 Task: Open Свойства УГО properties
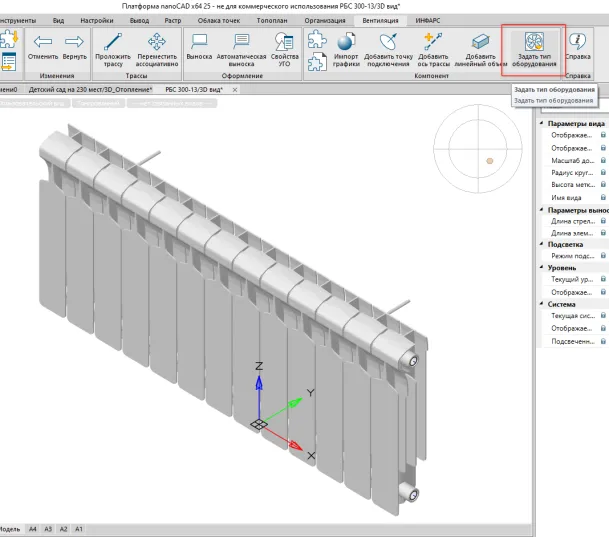pyautogui.click(x=285, y=43)
